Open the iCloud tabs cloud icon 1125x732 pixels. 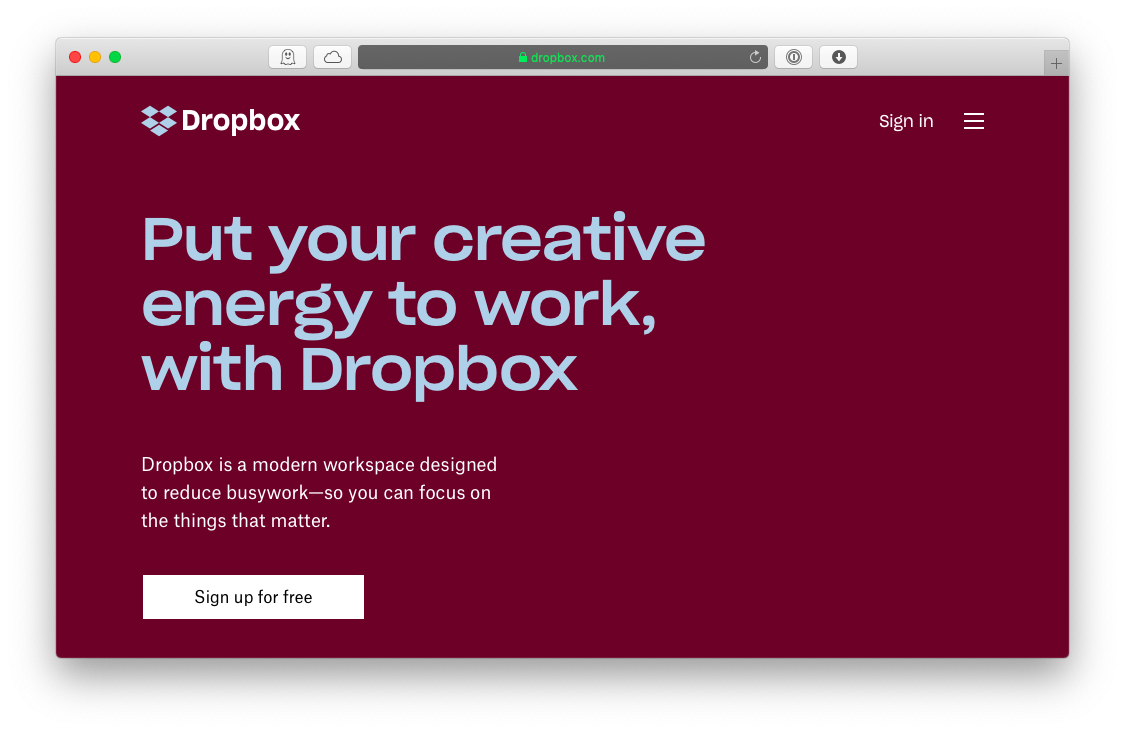point(333,57)
